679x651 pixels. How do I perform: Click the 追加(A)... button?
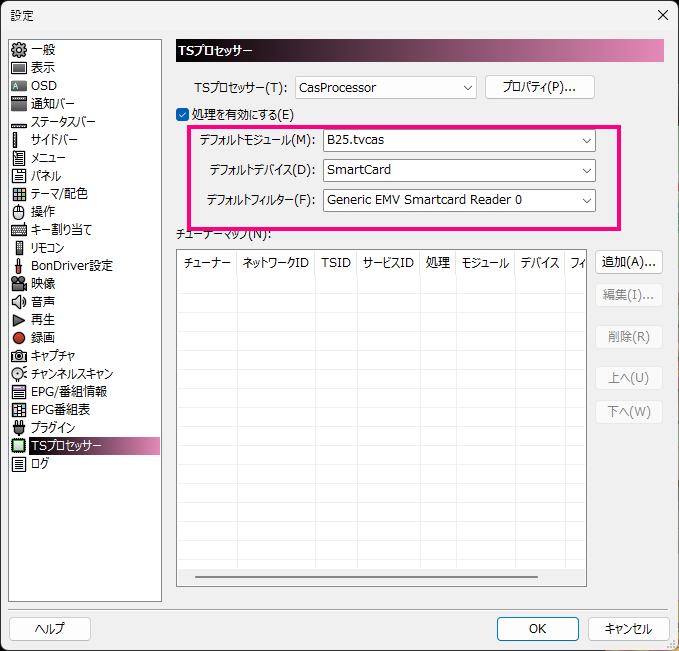click(628, 262)
